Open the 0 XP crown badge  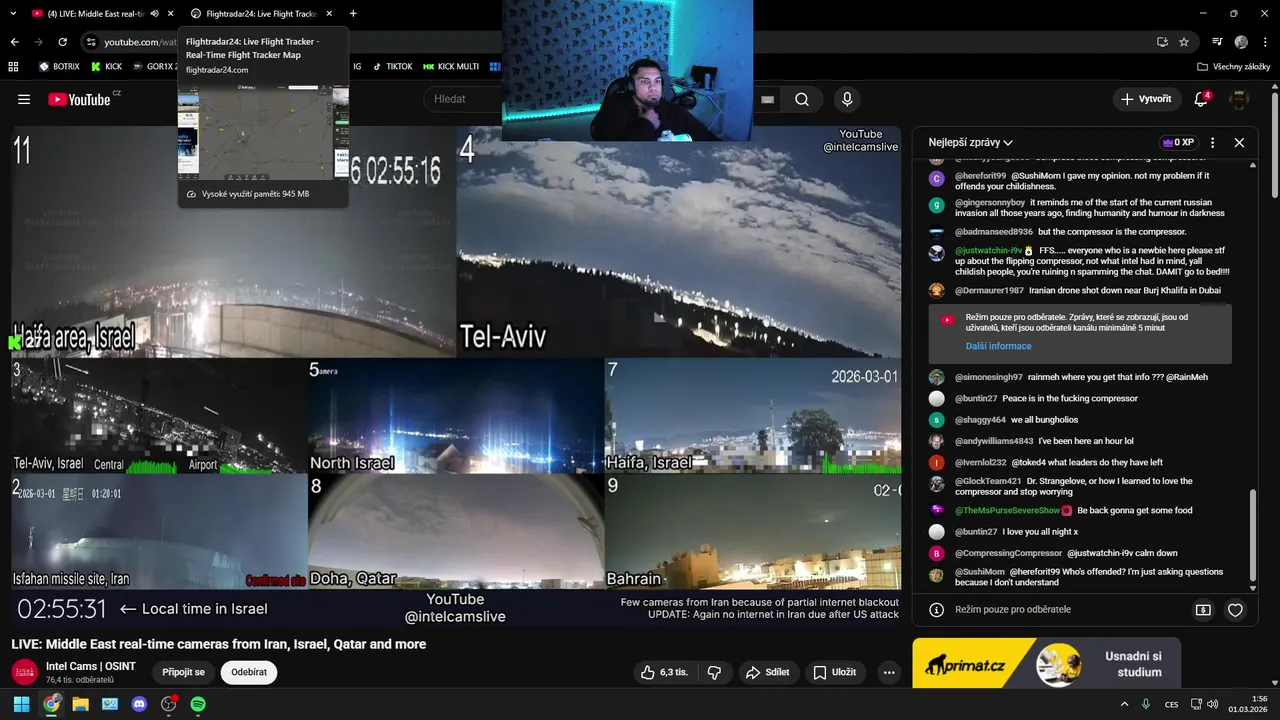[x=1177, y=143]
